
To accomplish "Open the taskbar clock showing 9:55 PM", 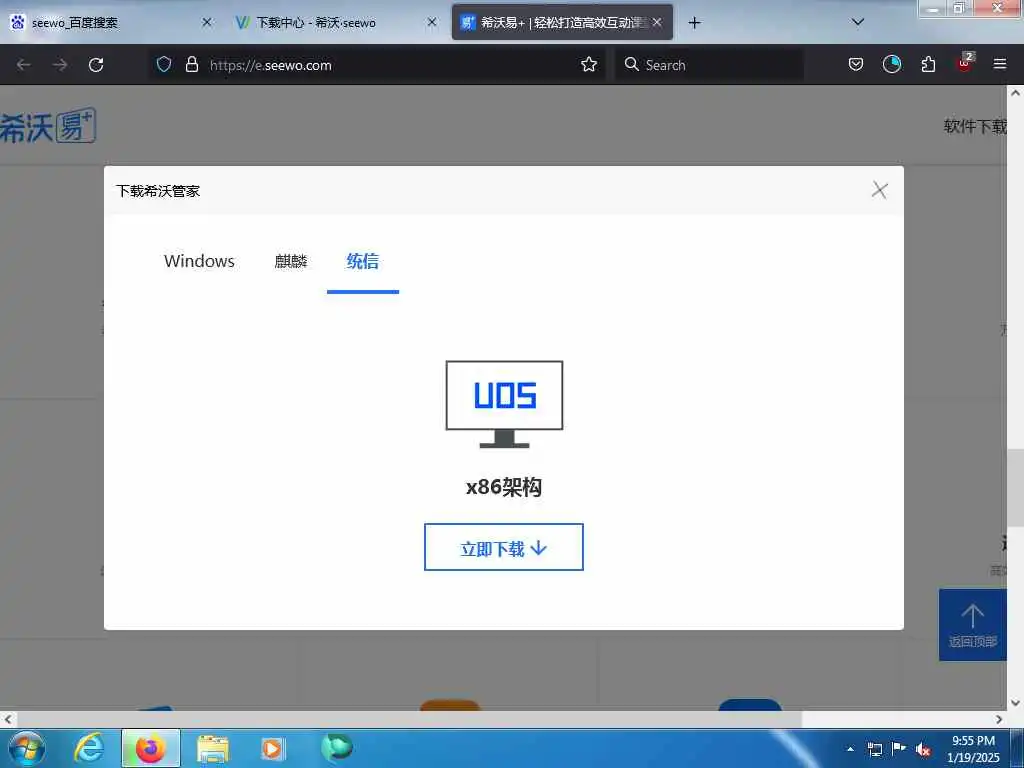I will click(x=973, y=749).
